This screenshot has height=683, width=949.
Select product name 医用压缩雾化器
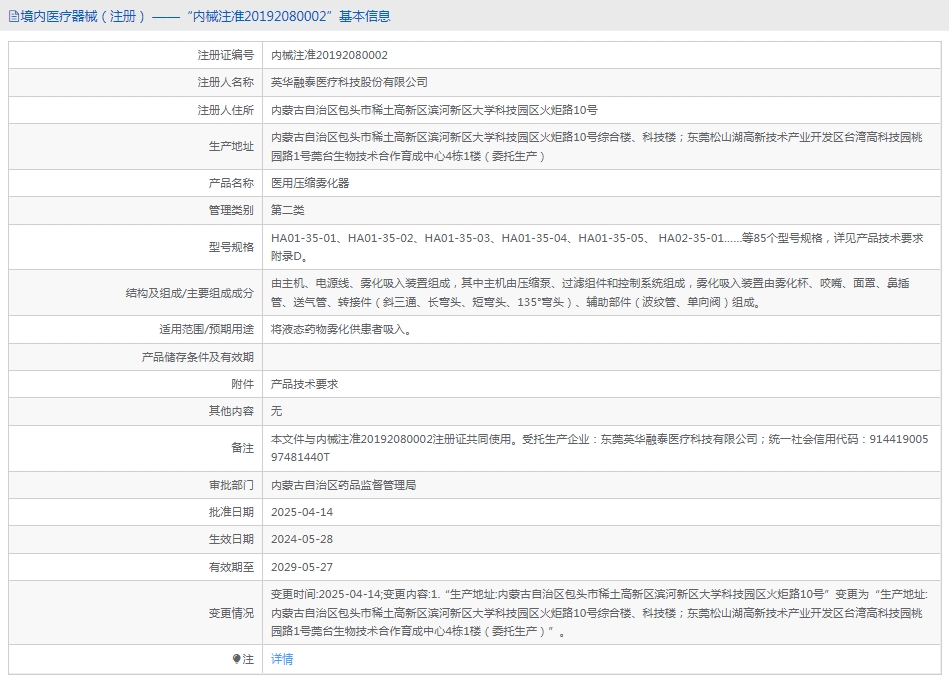click(310, 183)
